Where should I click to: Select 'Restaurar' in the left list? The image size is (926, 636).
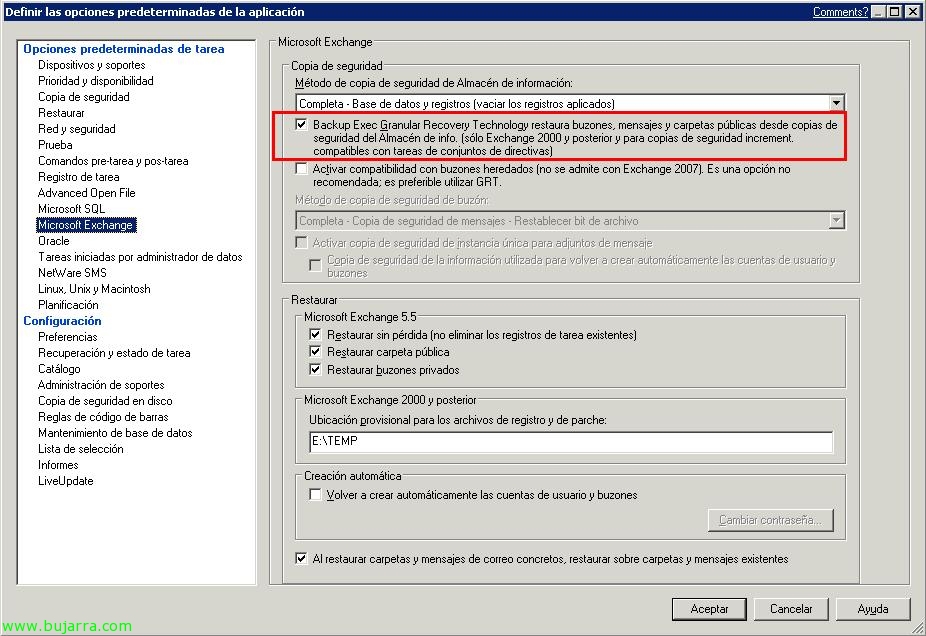point(61,113)
